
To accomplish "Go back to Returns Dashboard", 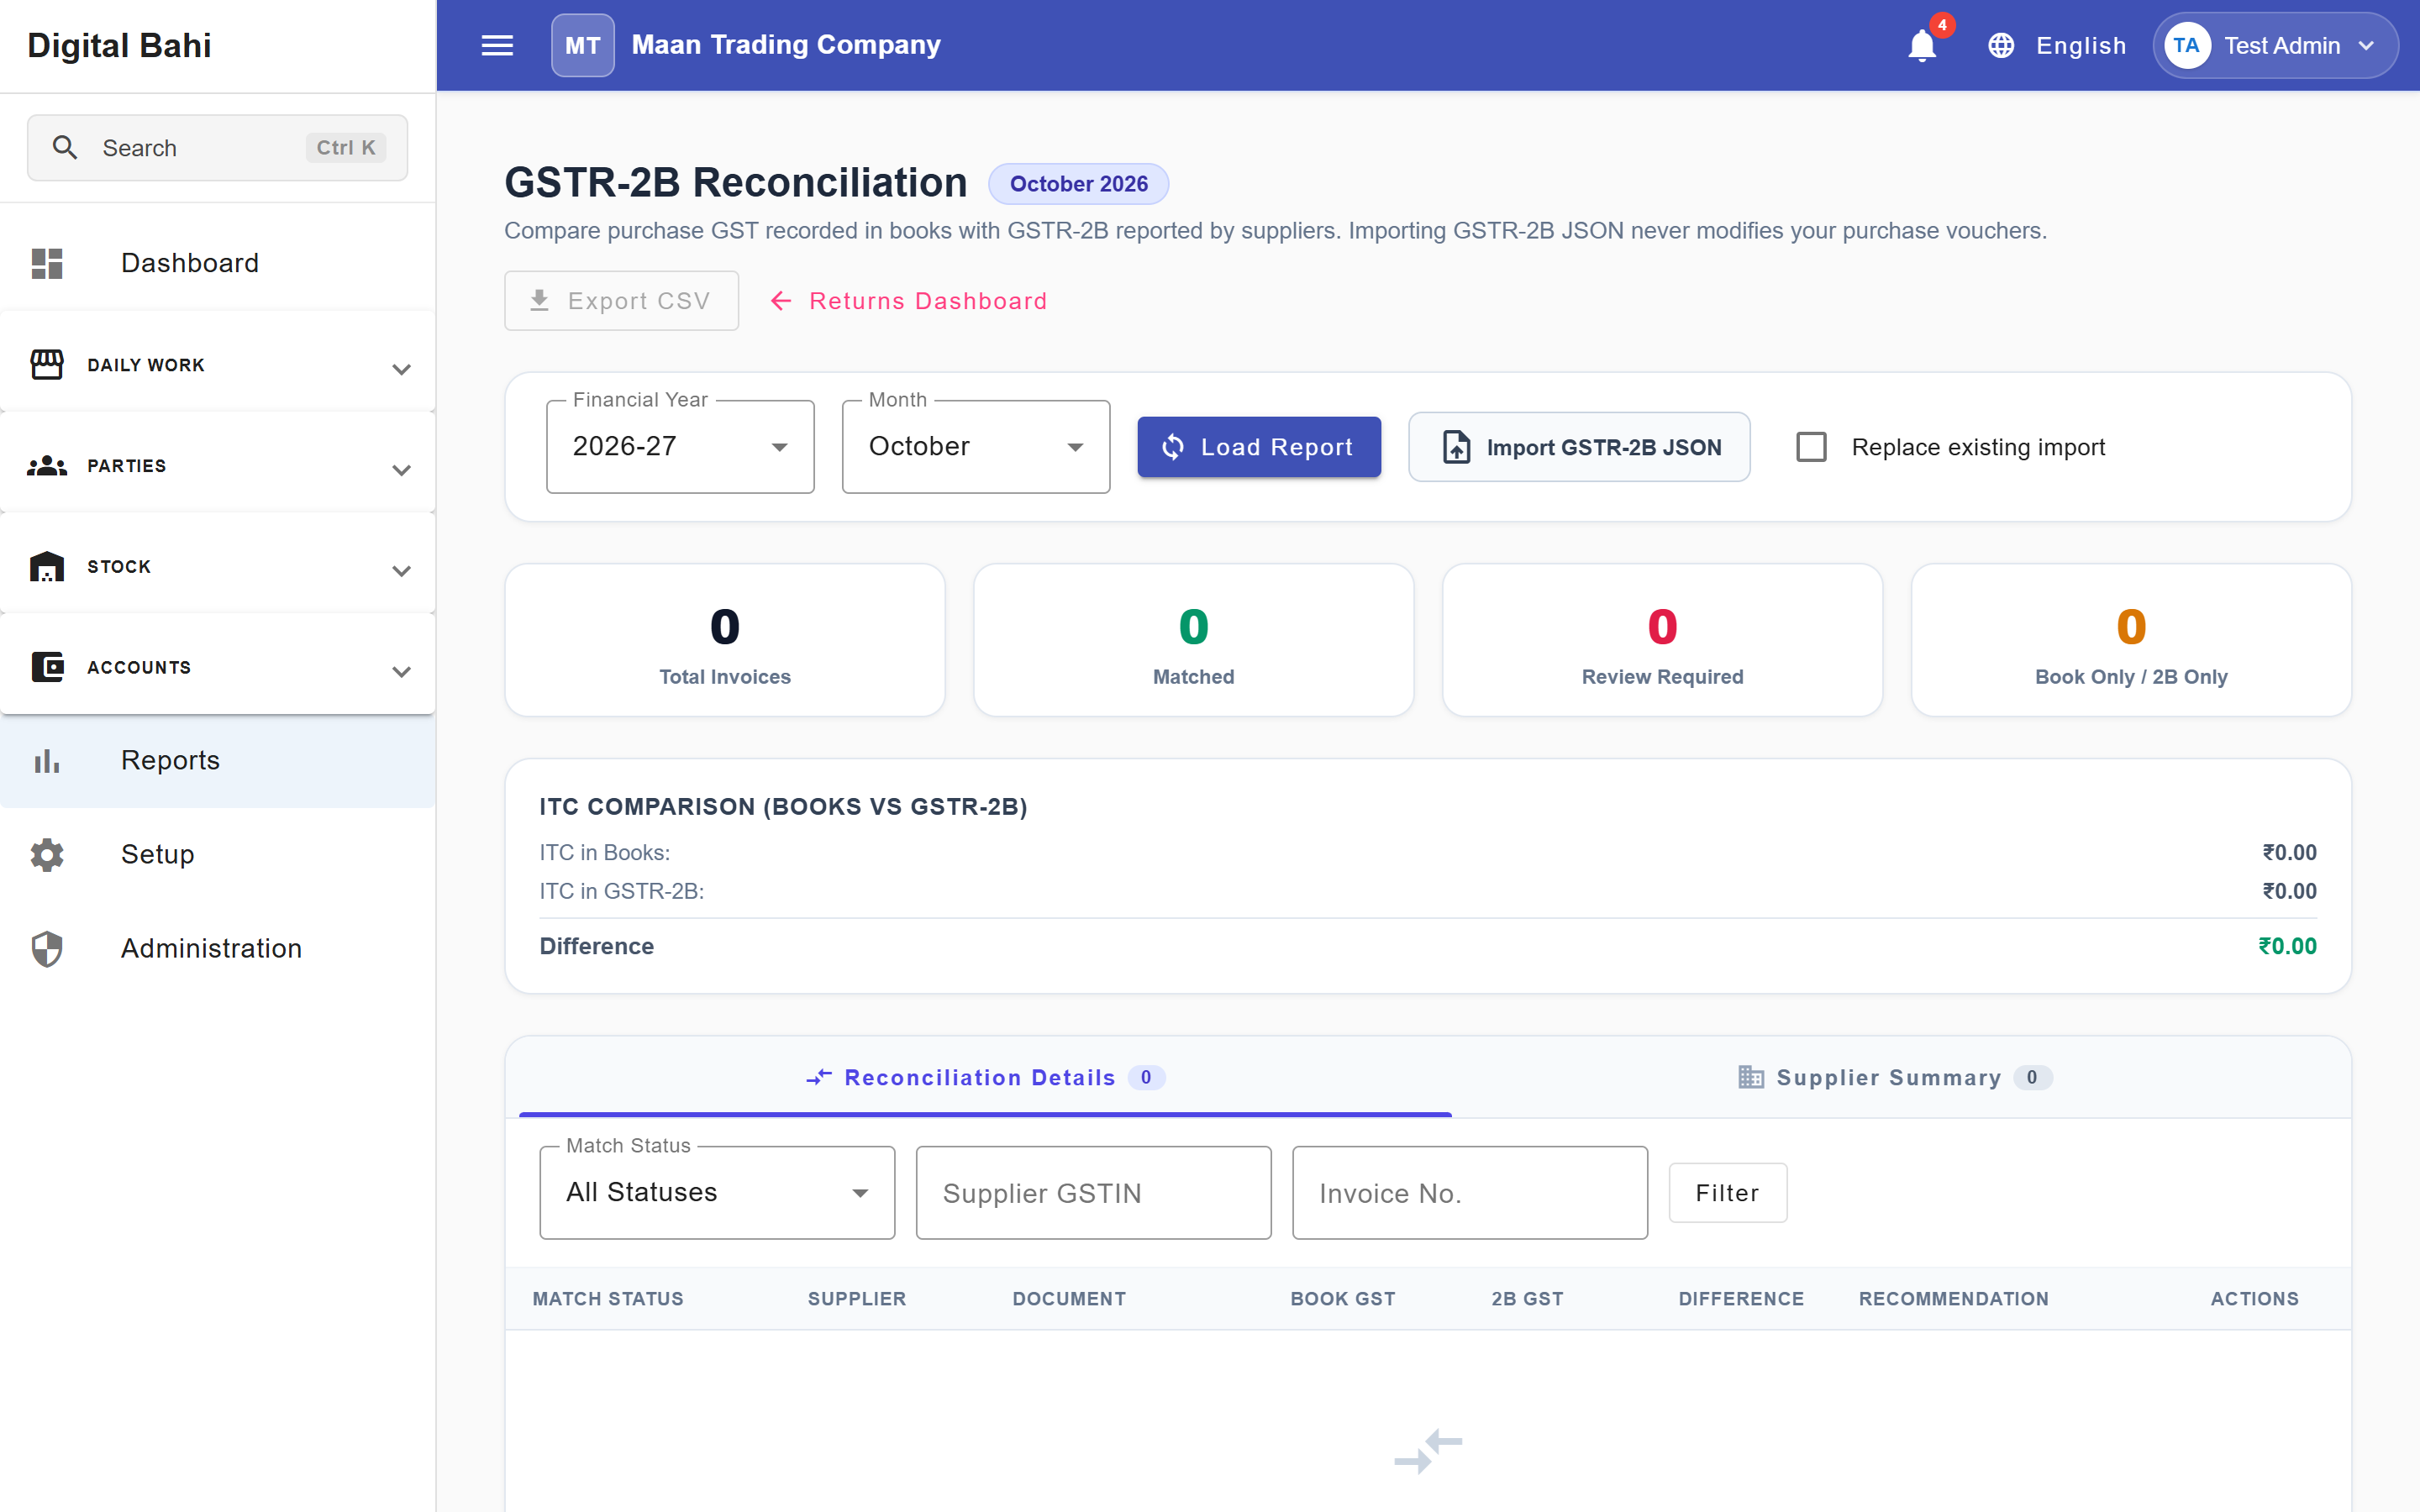I will [x=909, y=301].
